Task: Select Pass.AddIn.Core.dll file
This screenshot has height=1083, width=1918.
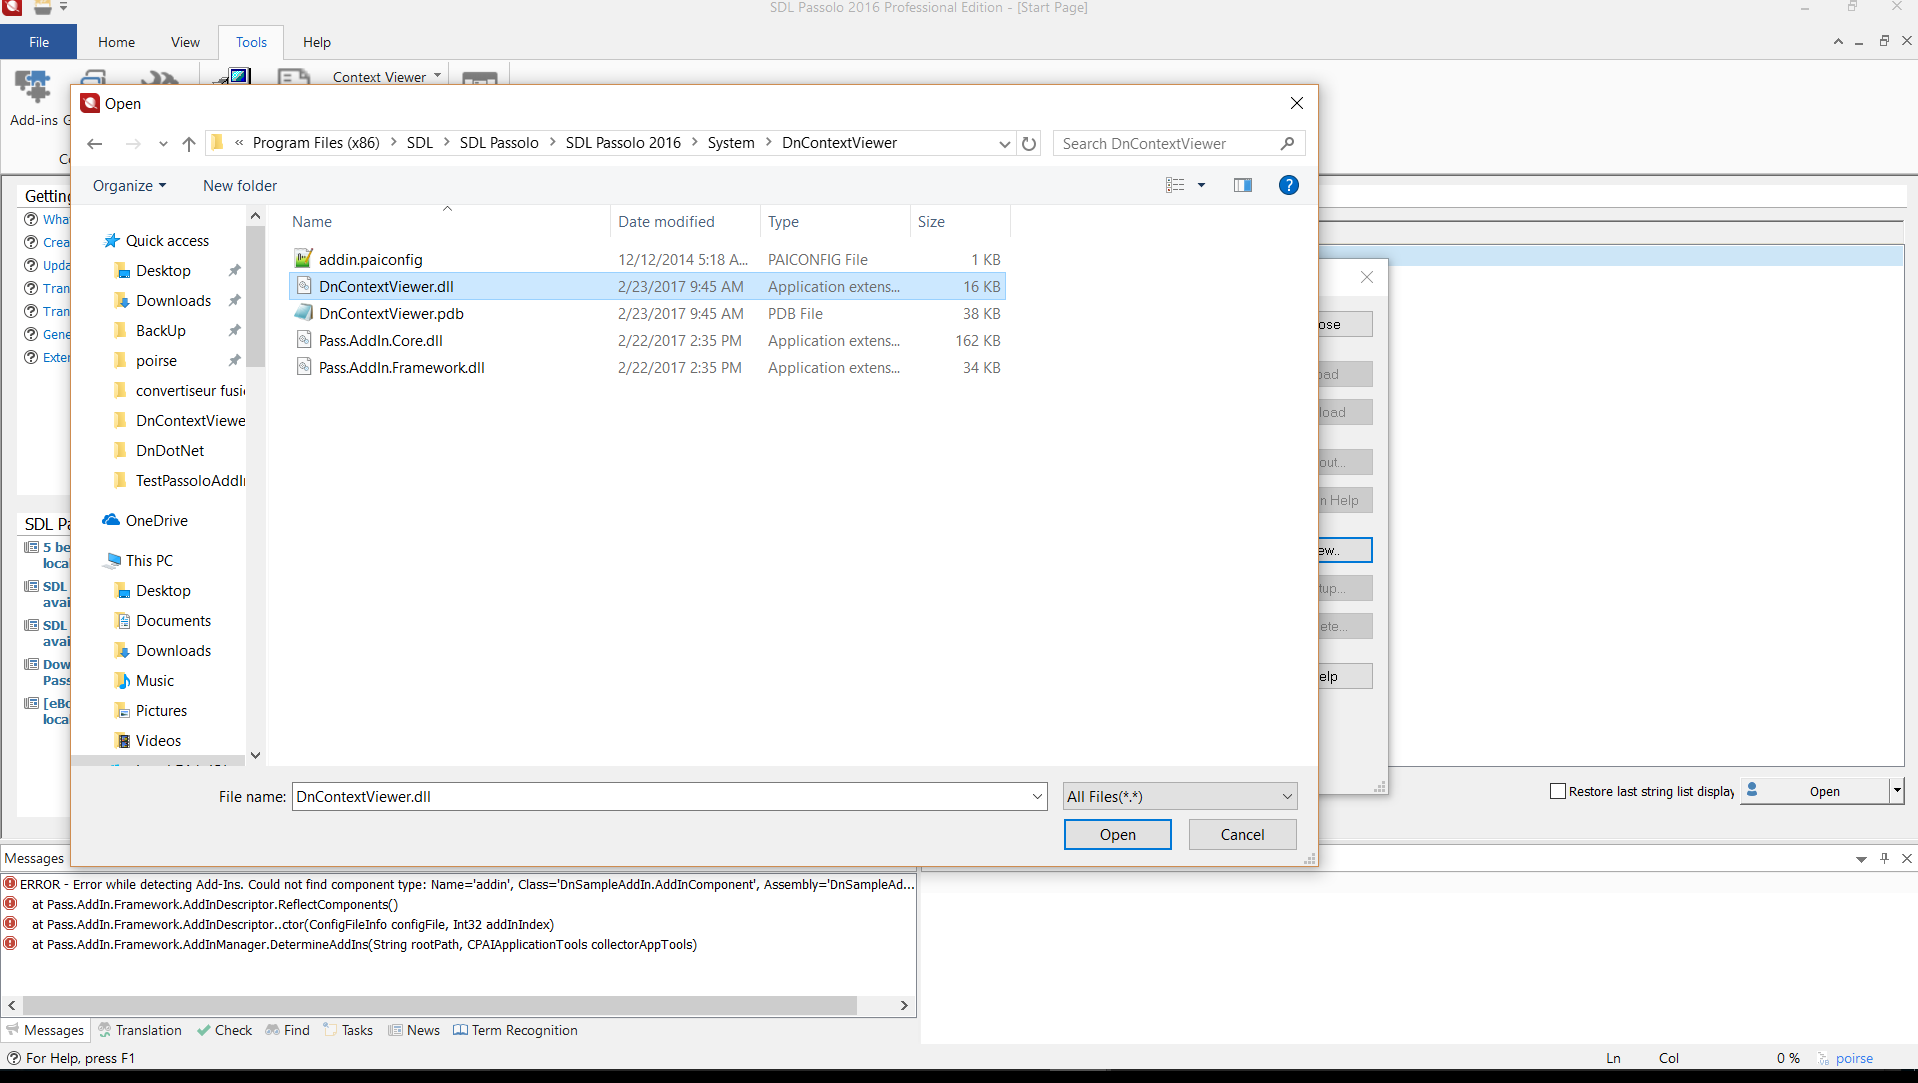Action: click(x=647, y=340)
